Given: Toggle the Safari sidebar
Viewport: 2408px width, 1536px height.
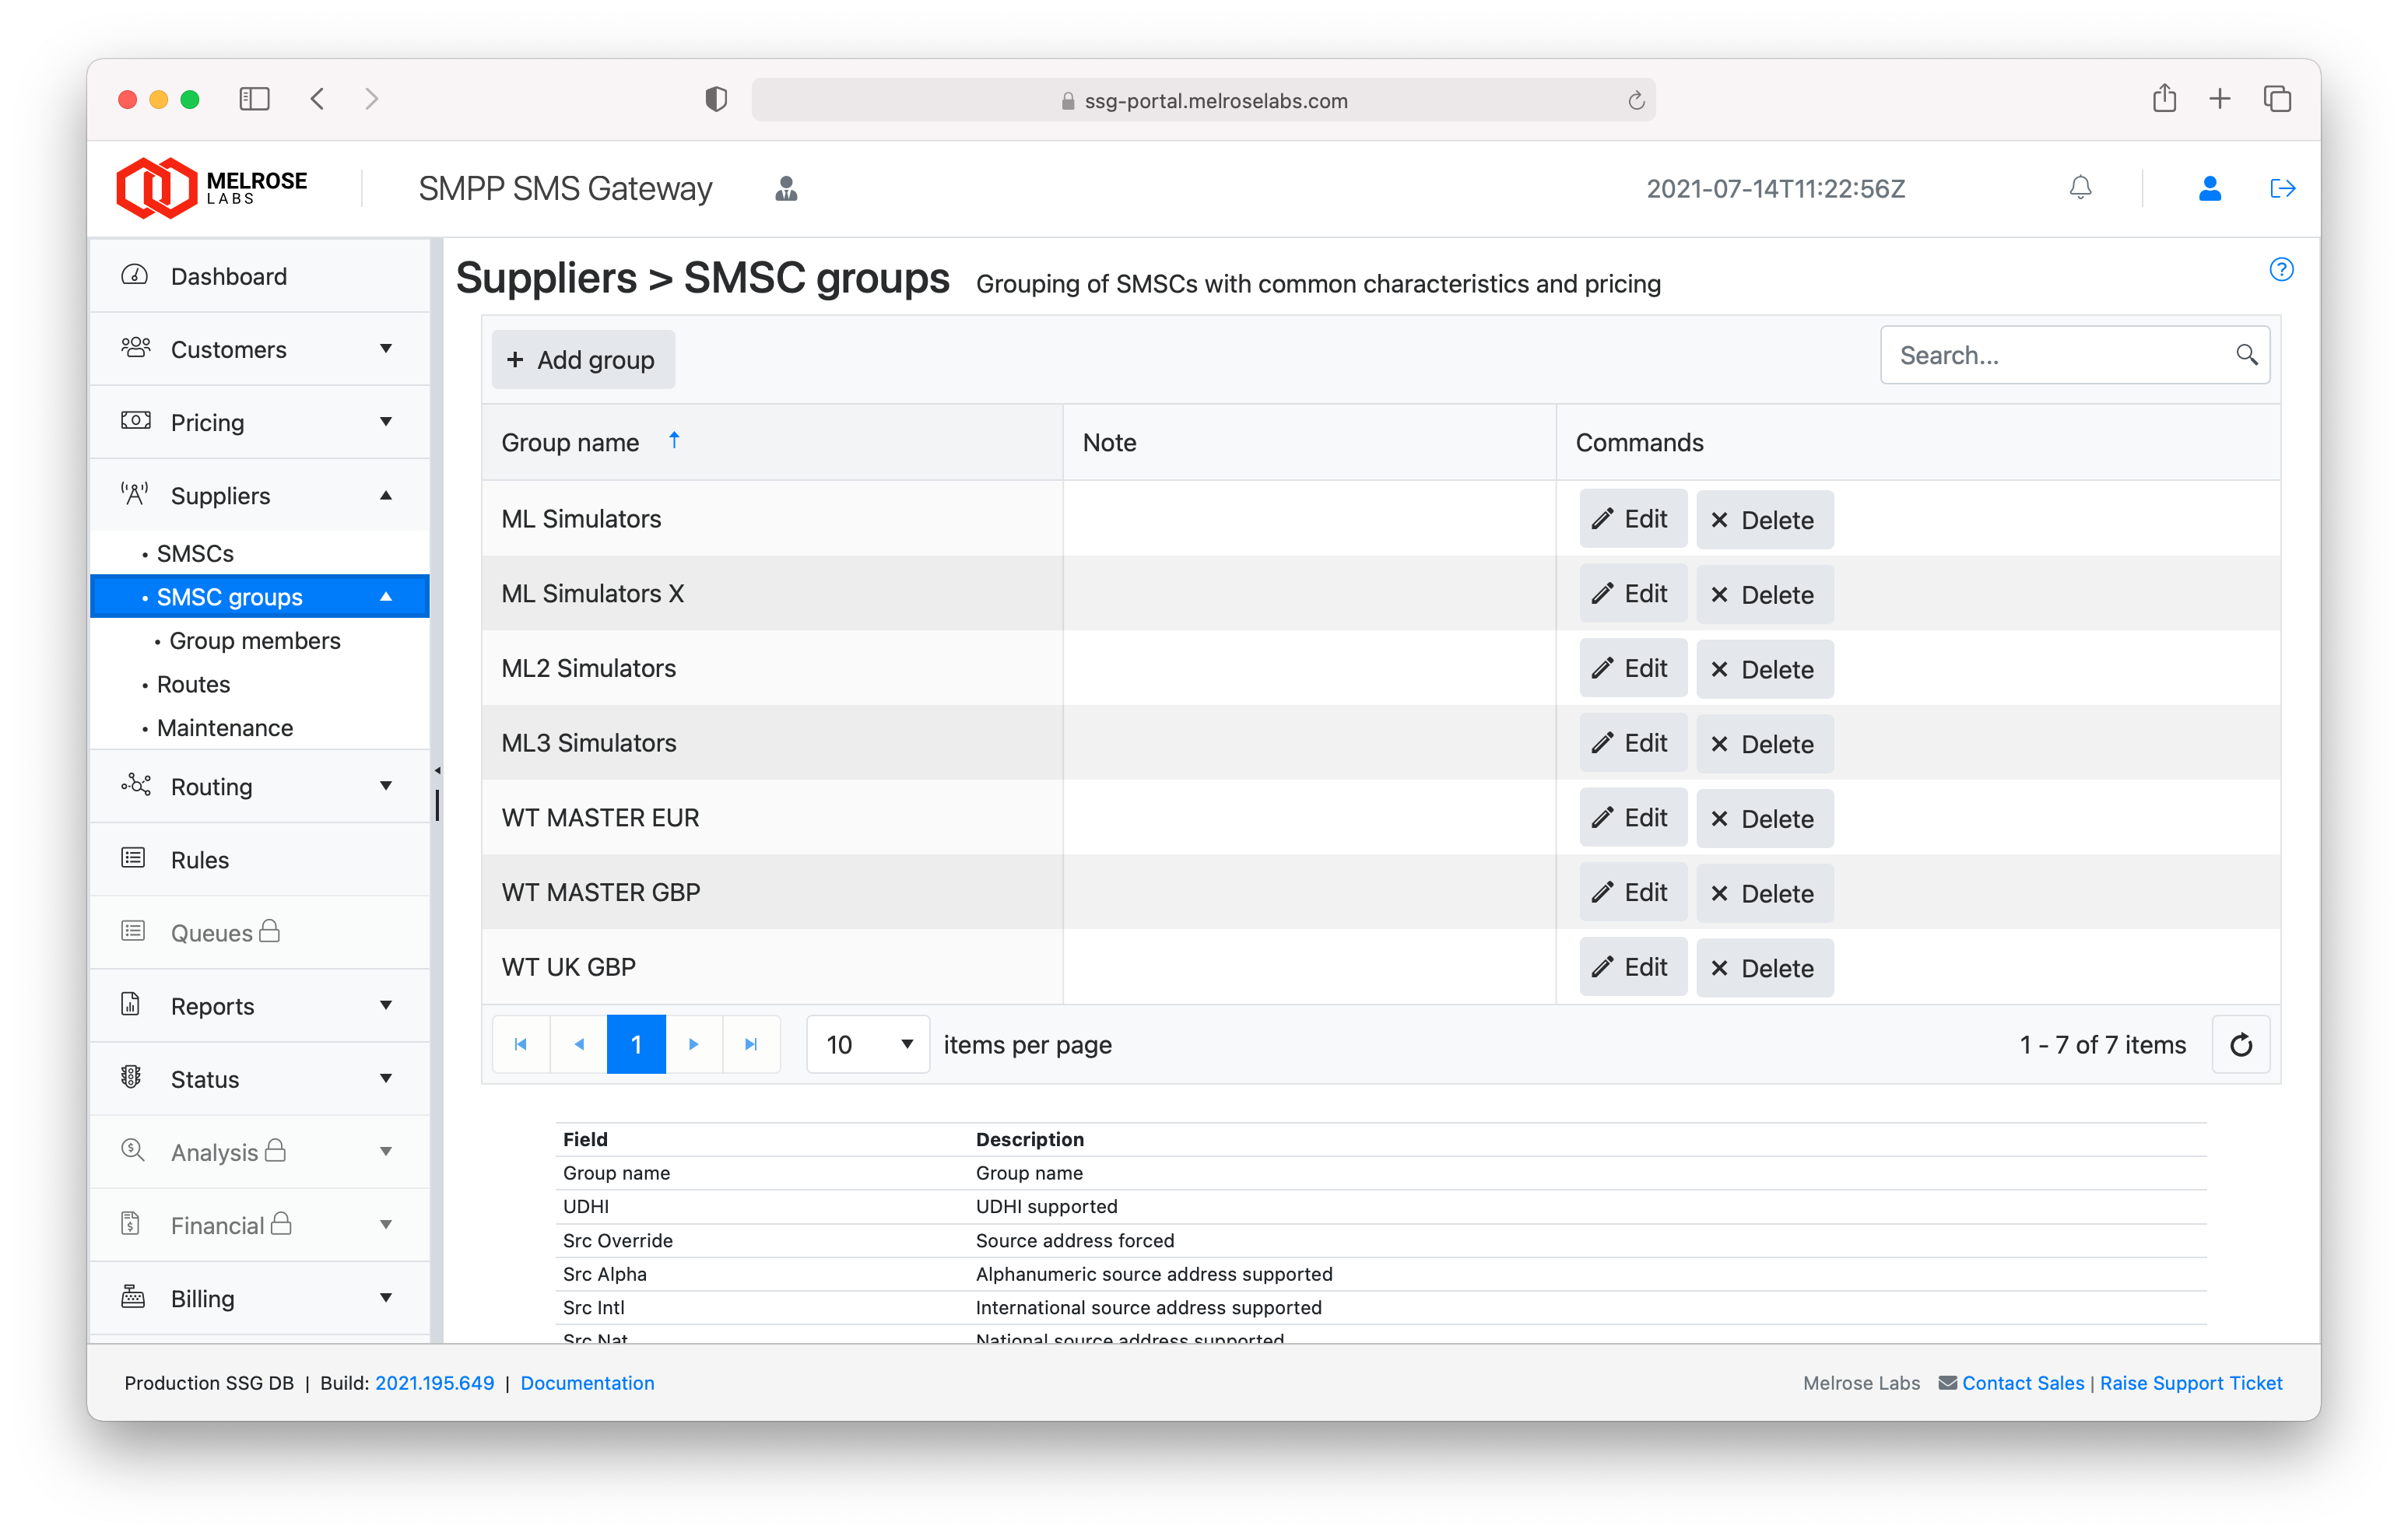Looking at the screenshot, I should (254, 99).
